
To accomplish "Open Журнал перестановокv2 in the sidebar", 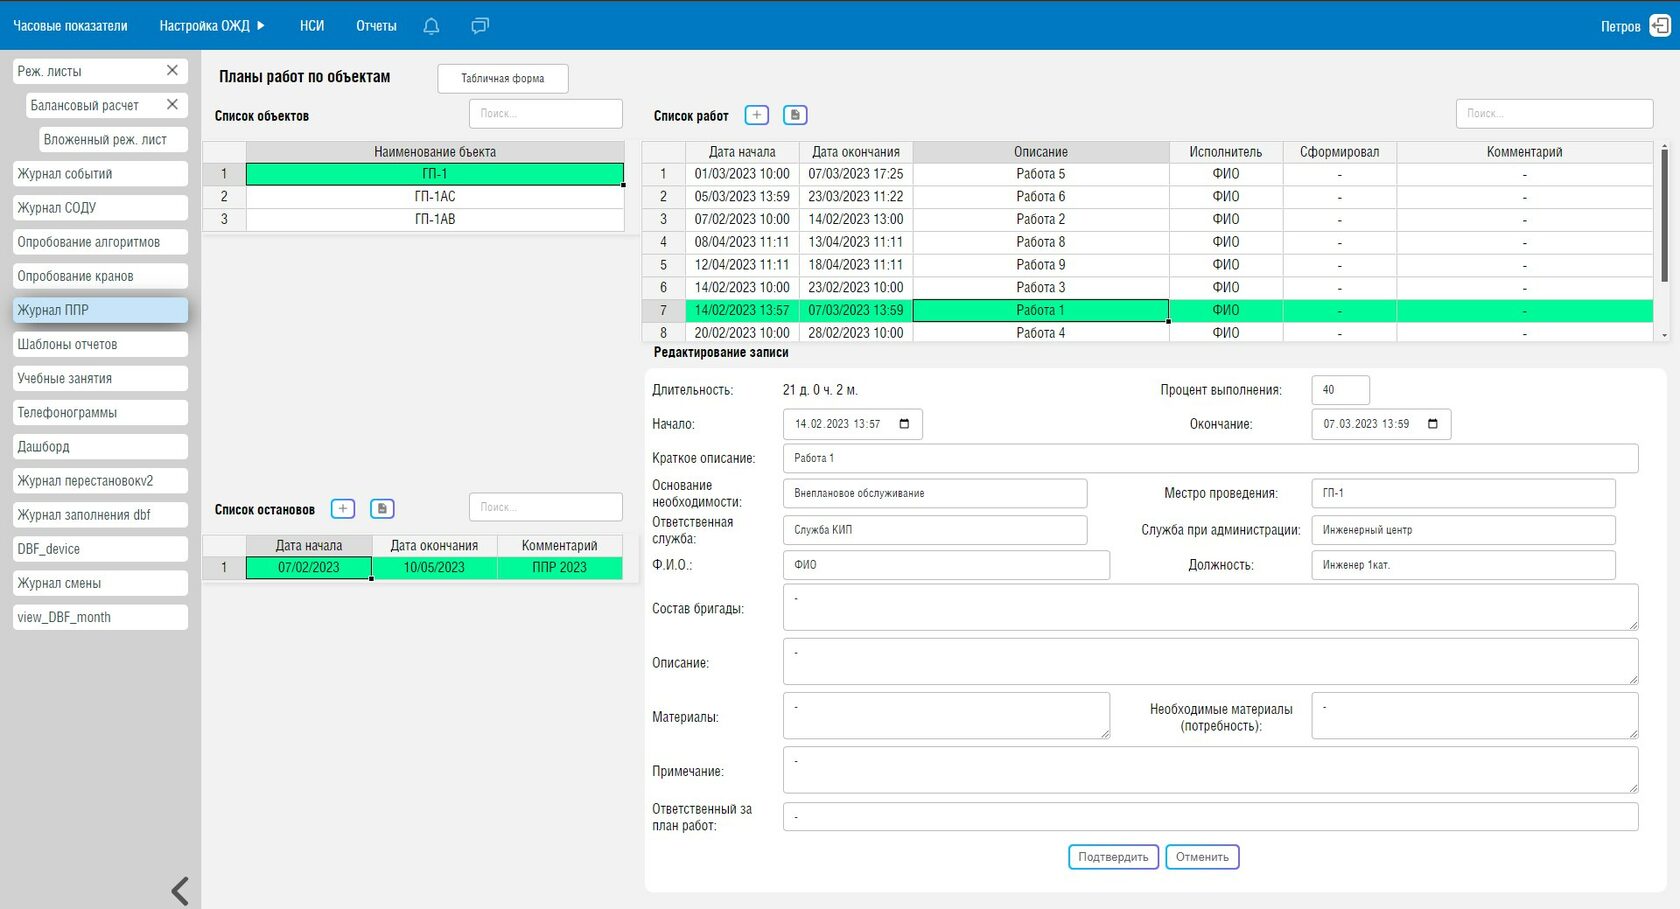I will pos(100,480).
